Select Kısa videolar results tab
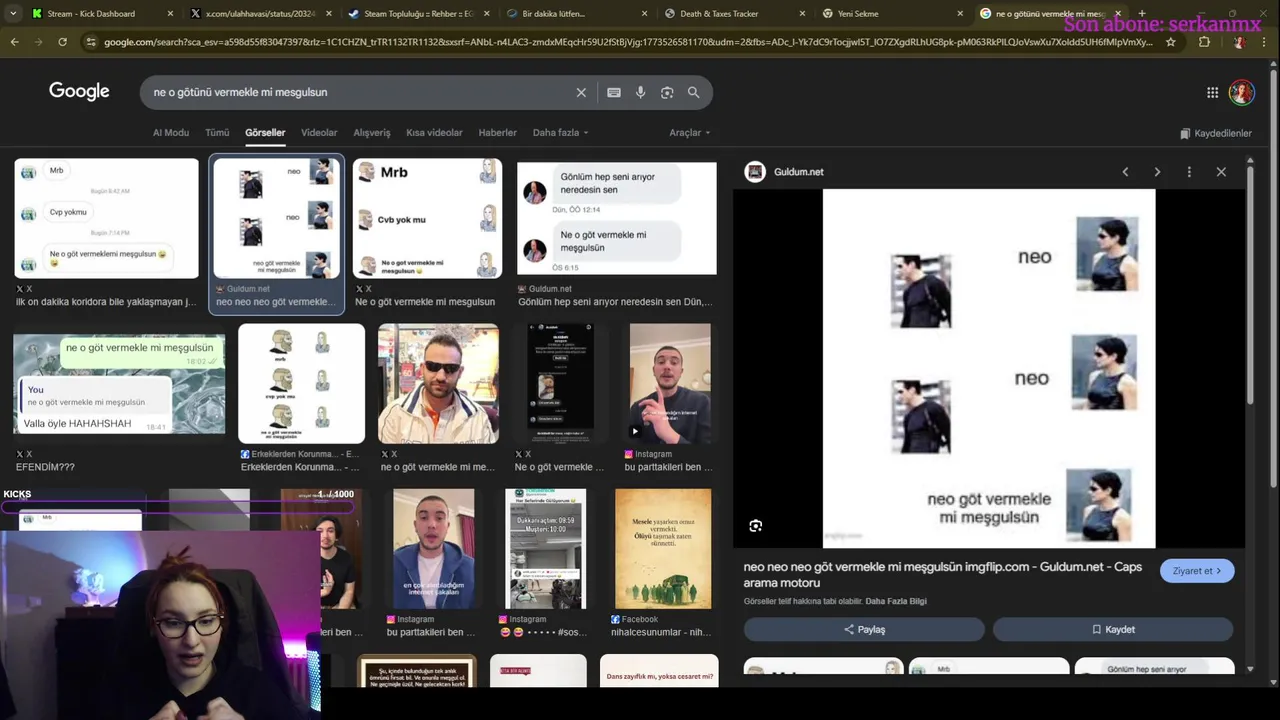This screenshot has height=720, width=1280. [434, 133]
